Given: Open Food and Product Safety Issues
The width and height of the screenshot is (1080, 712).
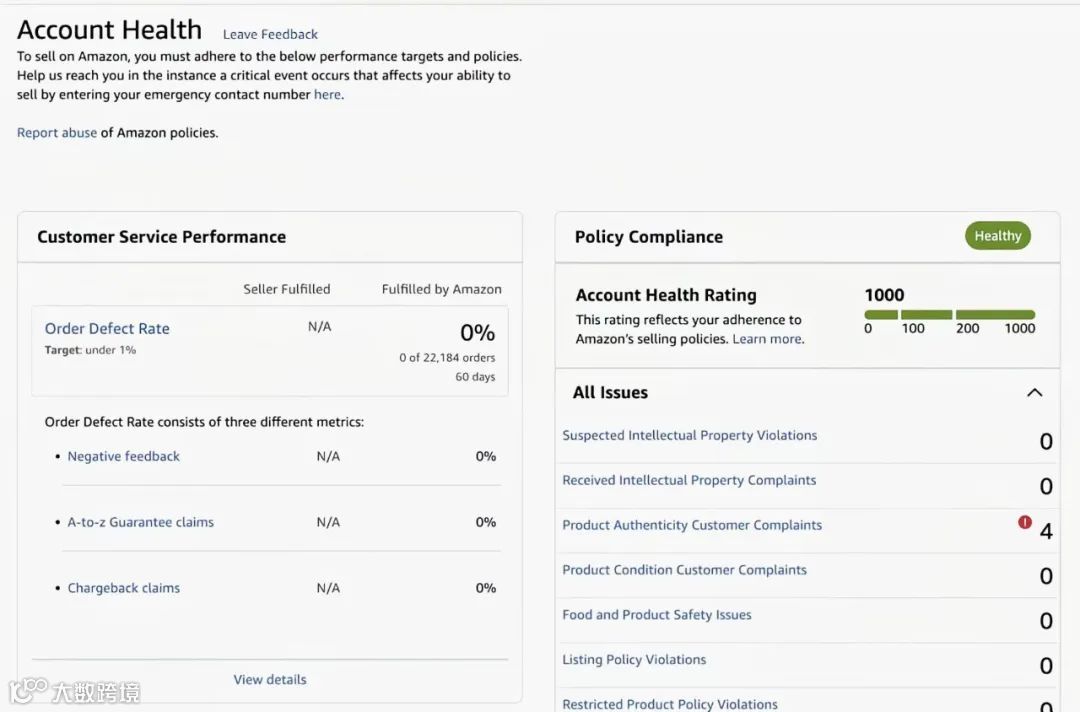Looking at the screenshot, I should [657, 615].
